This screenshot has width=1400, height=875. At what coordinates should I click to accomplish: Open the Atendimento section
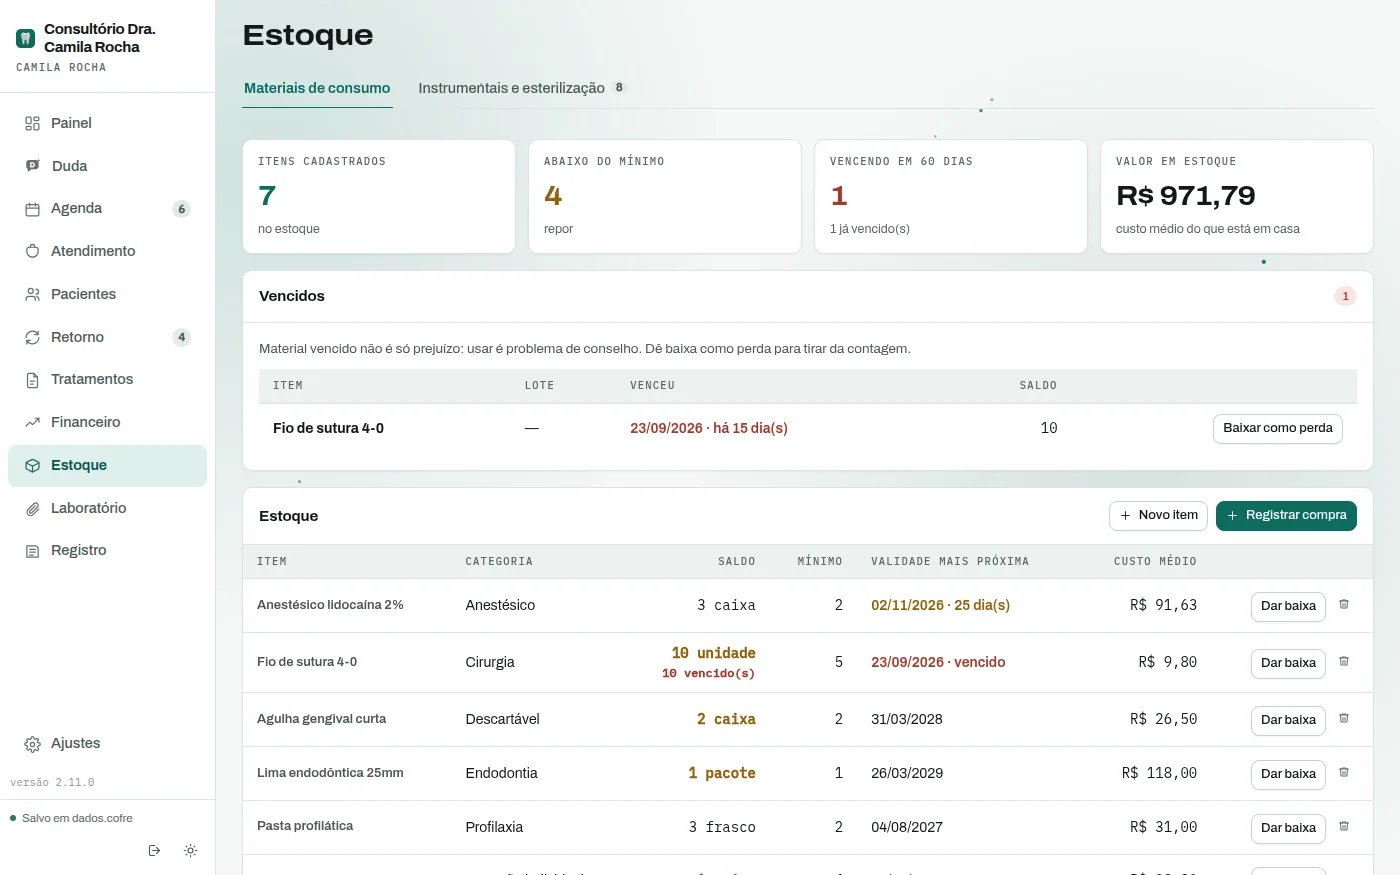107,251
